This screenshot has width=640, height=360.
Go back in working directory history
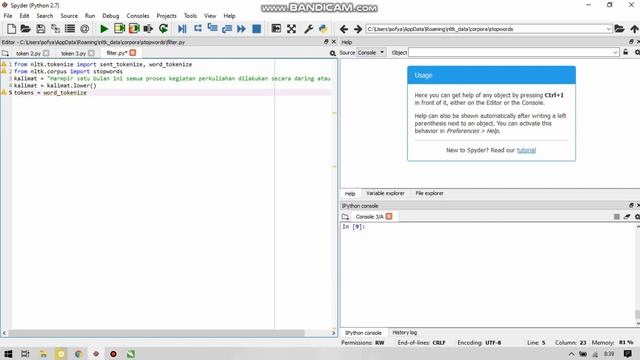coord(344,29)
